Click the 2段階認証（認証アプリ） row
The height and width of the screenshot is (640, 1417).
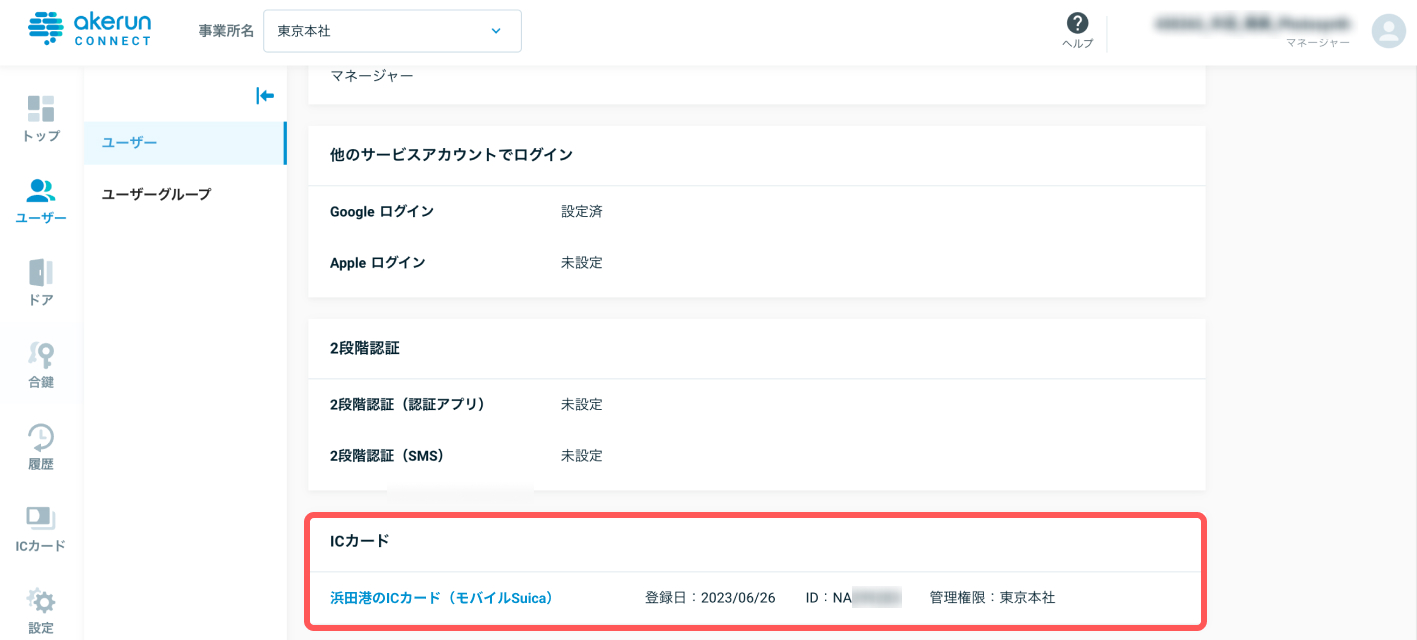(756, 405)
